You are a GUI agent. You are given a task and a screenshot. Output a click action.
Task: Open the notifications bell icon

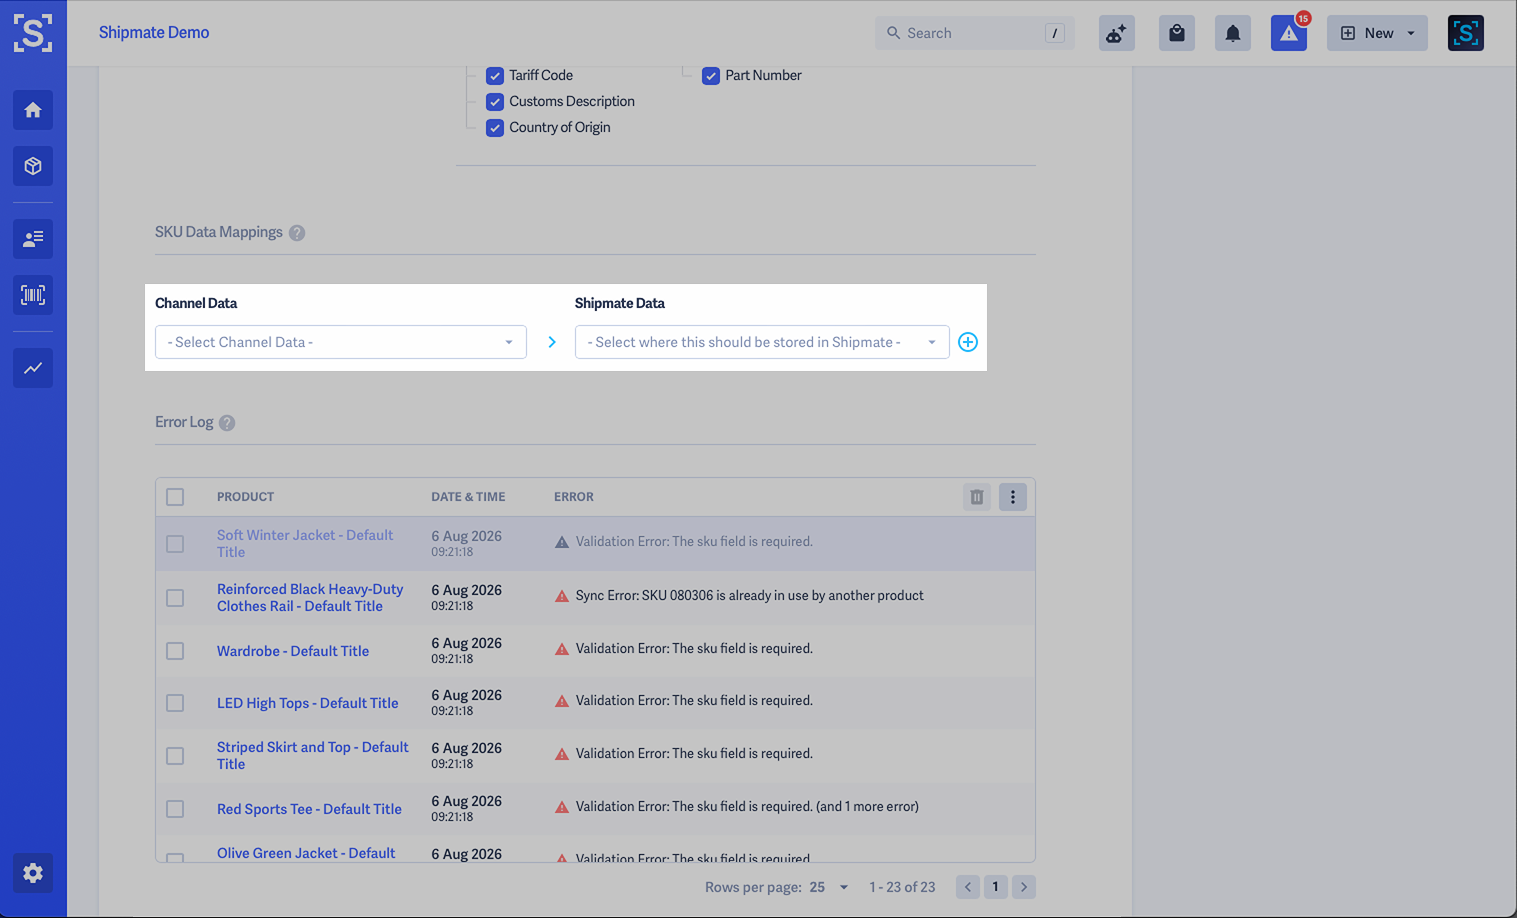[x=1233, y=33]
